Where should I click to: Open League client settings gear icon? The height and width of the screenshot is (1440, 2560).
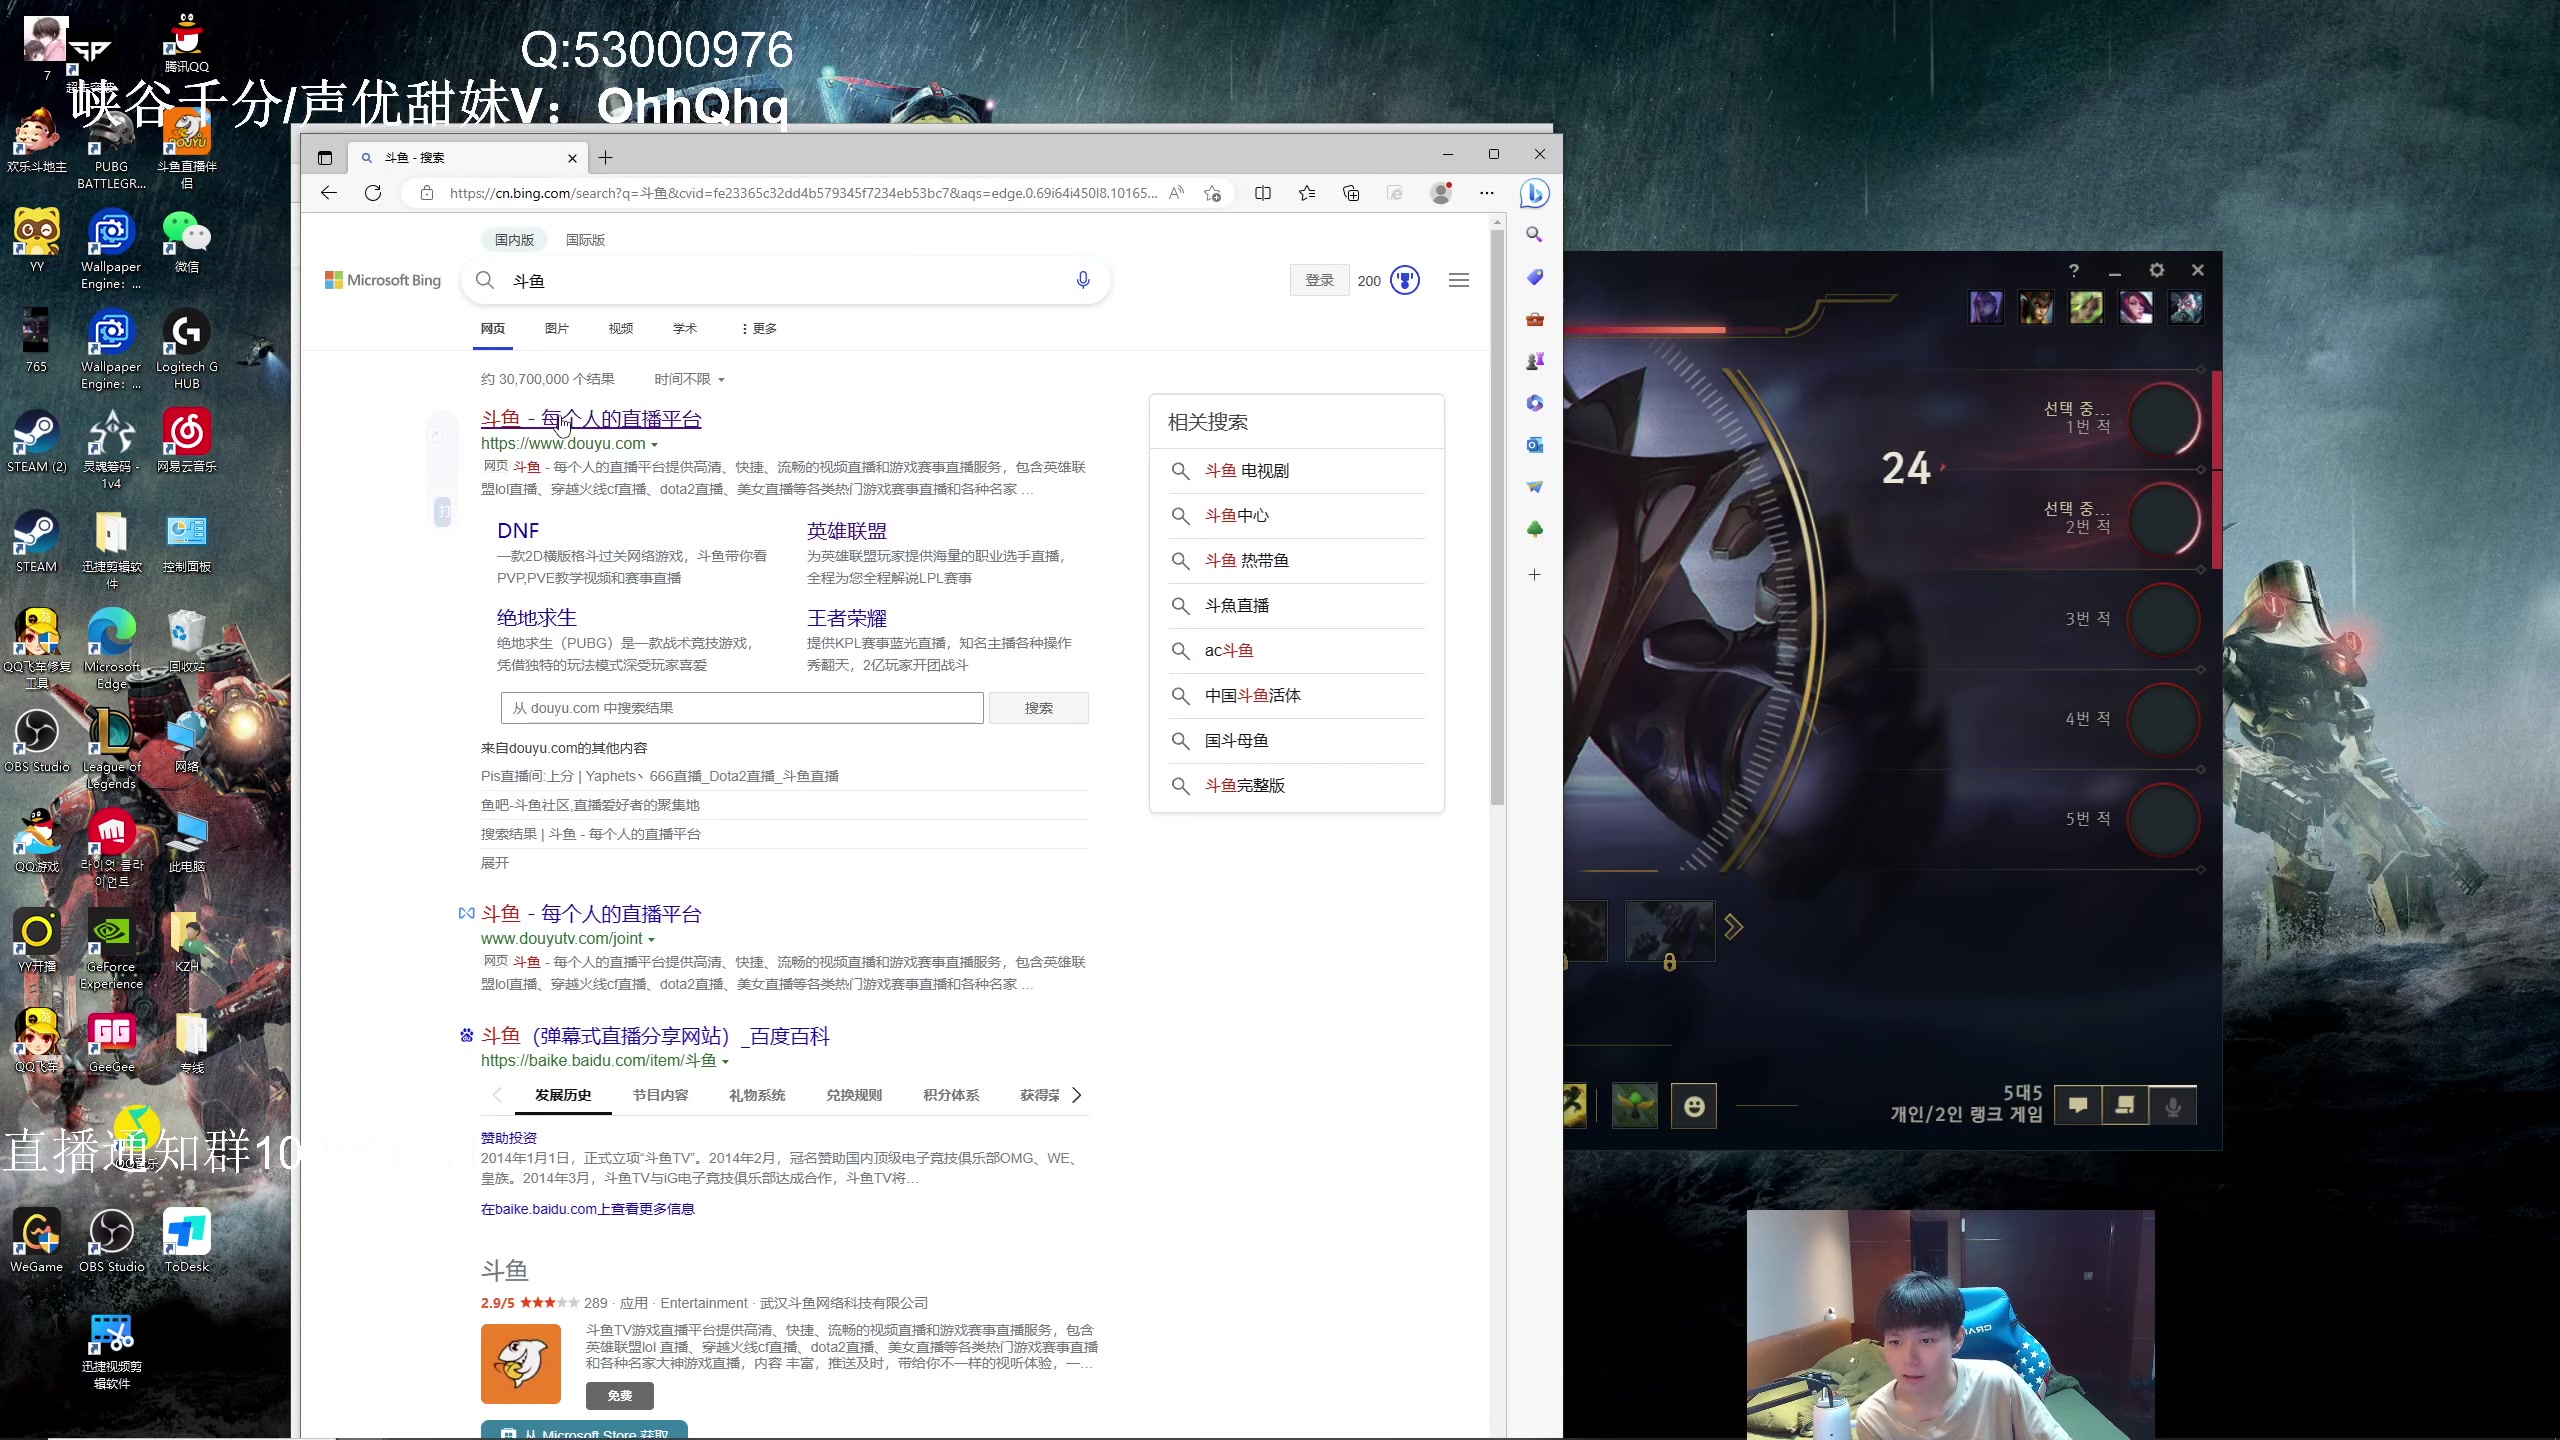(2157, 270)
